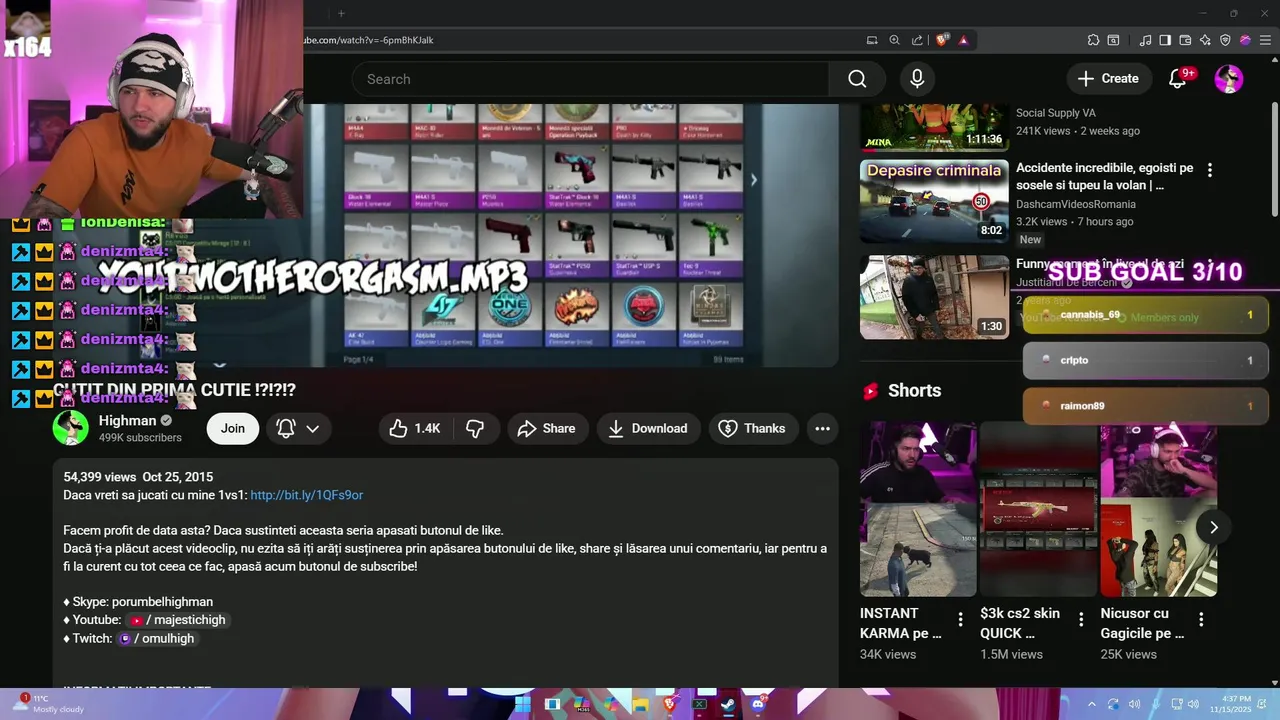
Task: Open Nicusor cu Gagicile short thumbnail
Action: (x=1159, y=509)
